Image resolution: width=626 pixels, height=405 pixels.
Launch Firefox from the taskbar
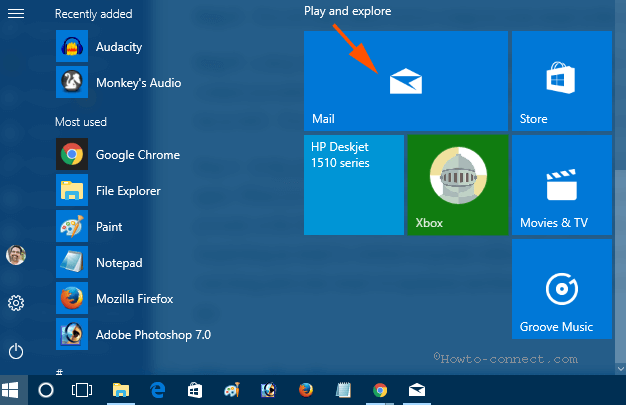306,390
